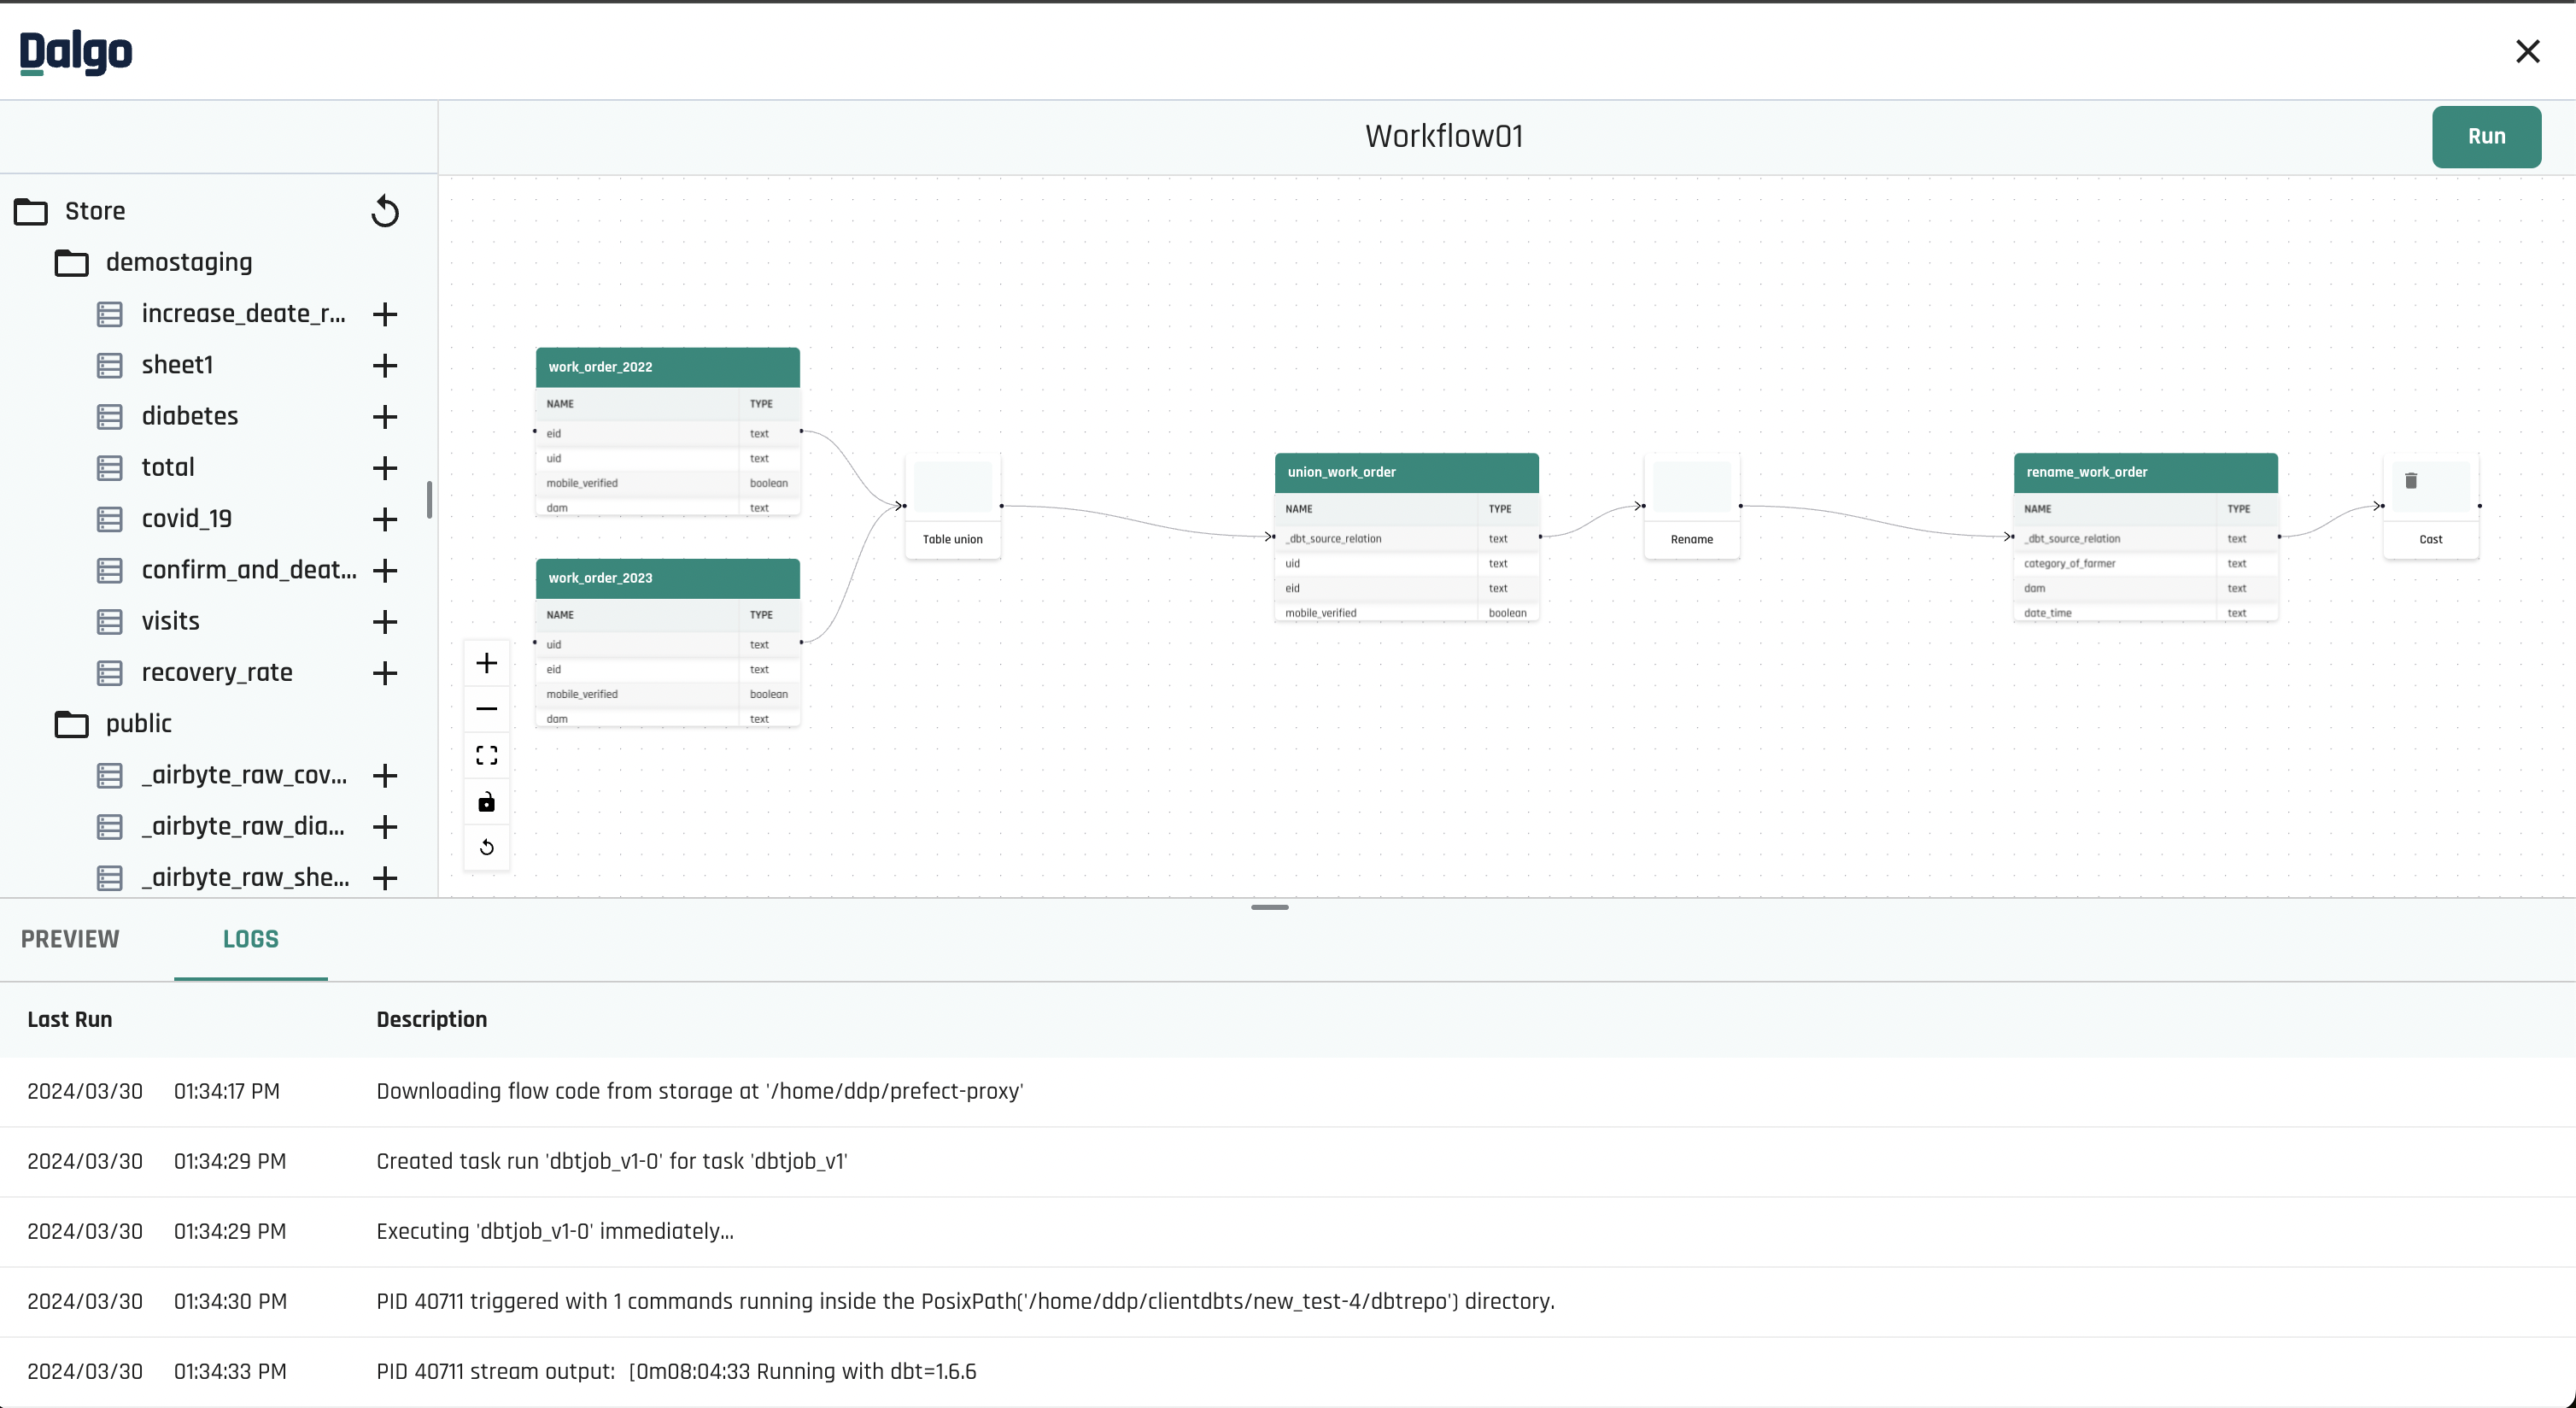Click the bottom panel resize handle
This screenshot has height=1408, width=2576.
(x=1270, y=907)
